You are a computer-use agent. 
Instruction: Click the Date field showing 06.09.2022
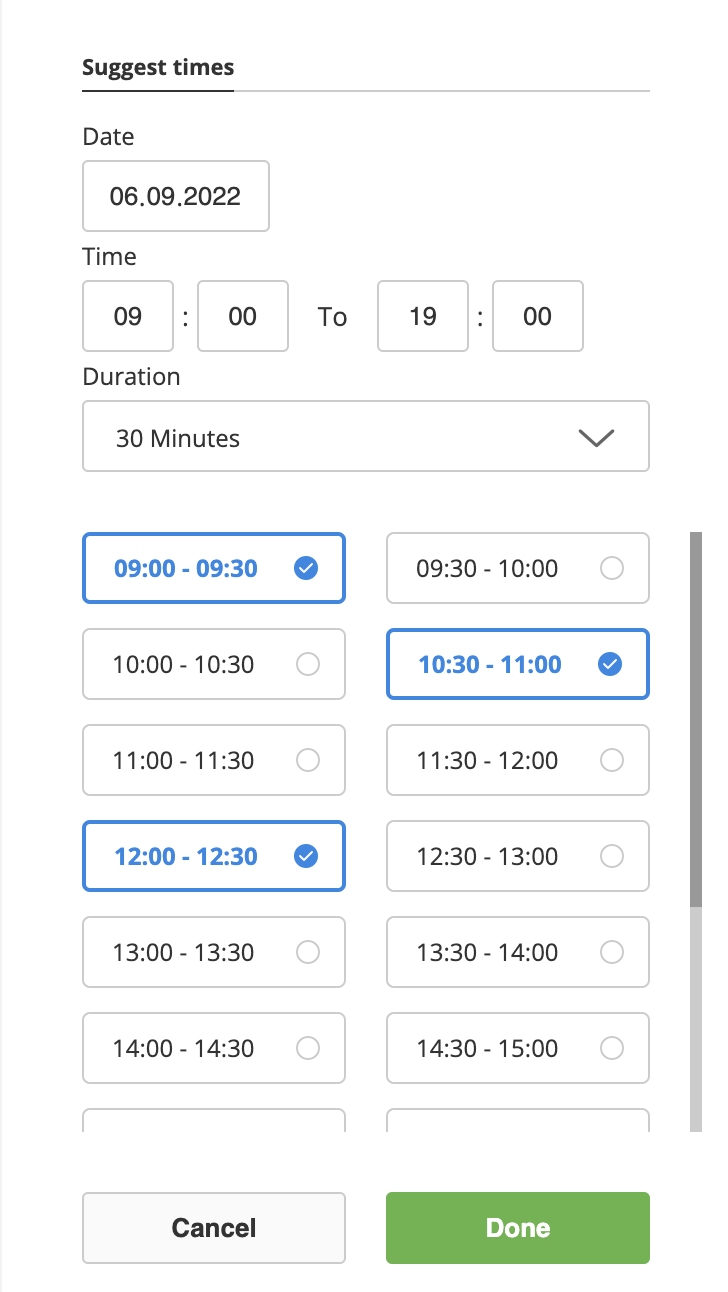176,196
